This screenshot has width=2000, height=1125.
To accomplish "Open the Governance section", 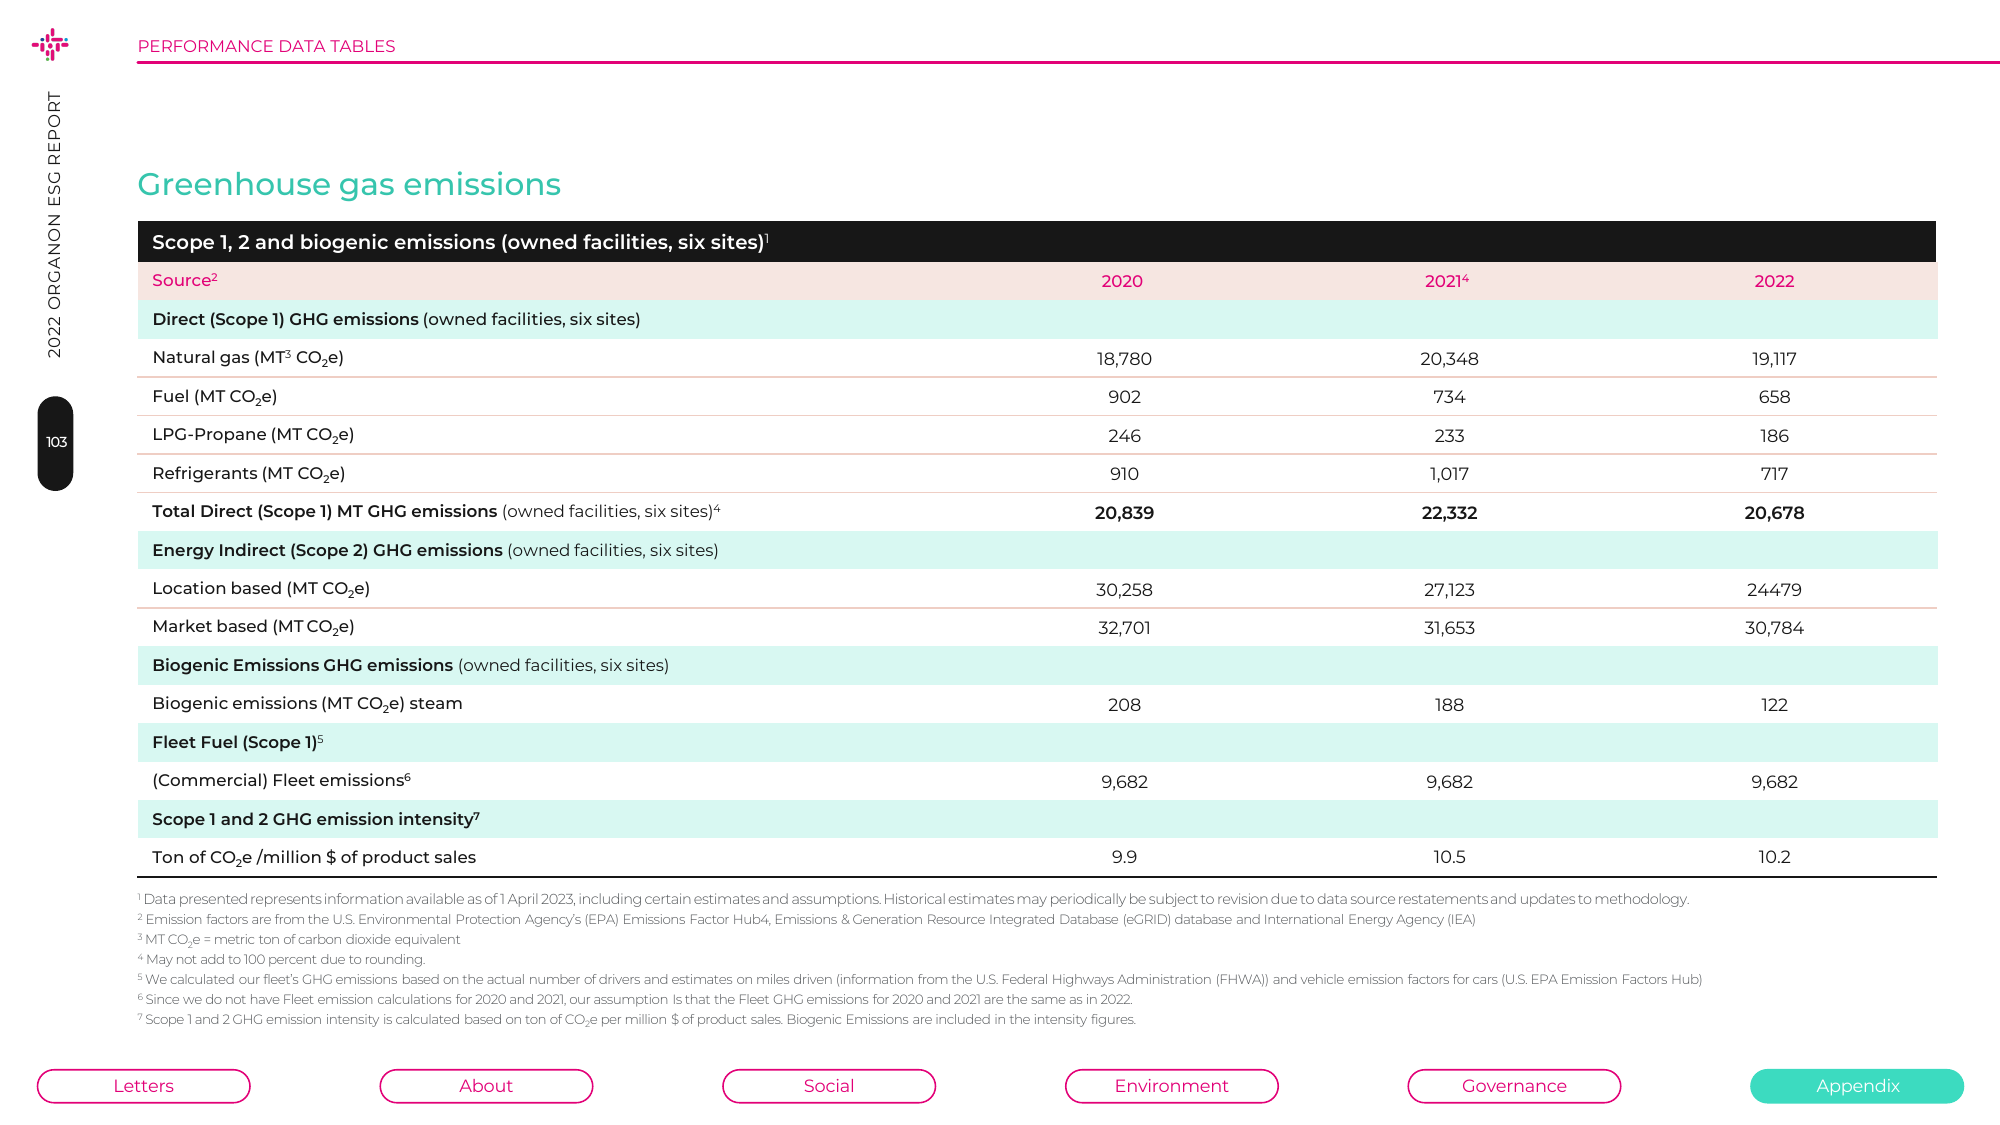I will click(1514, 1086).
